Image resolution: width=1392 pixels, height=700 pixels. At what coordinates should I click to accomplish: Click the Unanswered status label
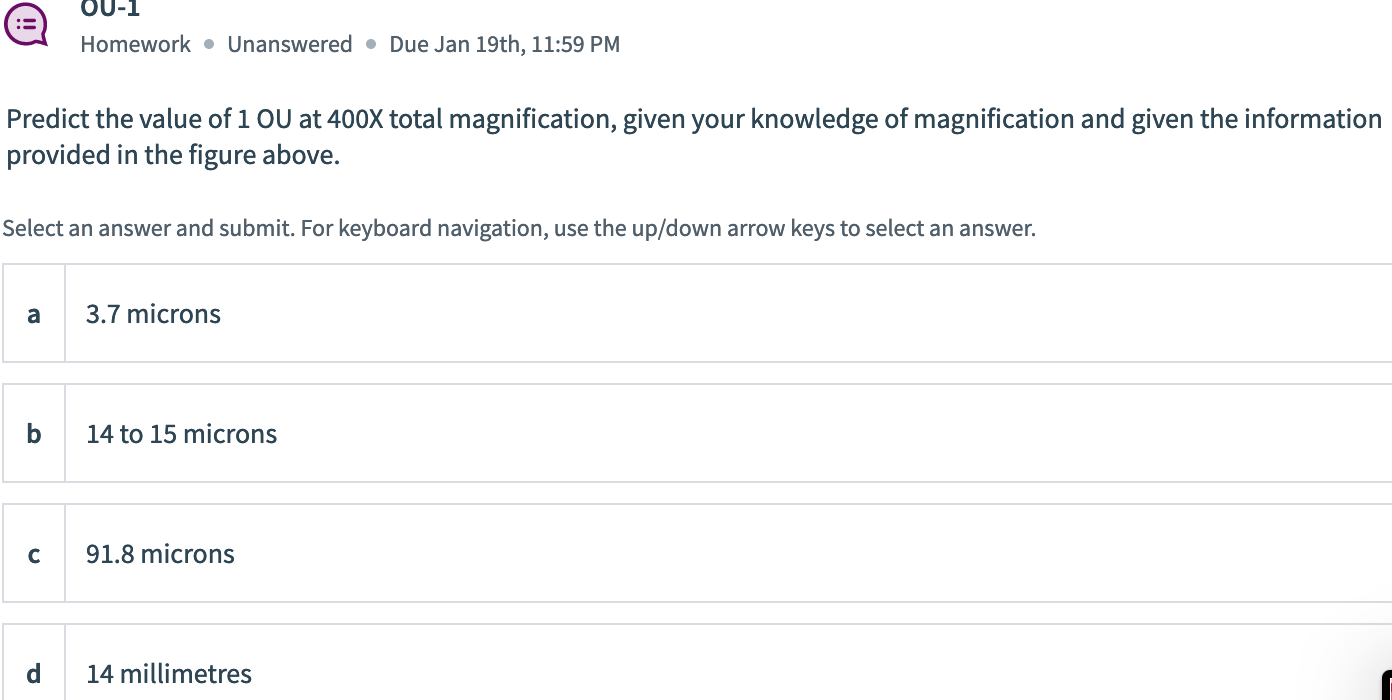pos(290,44)
